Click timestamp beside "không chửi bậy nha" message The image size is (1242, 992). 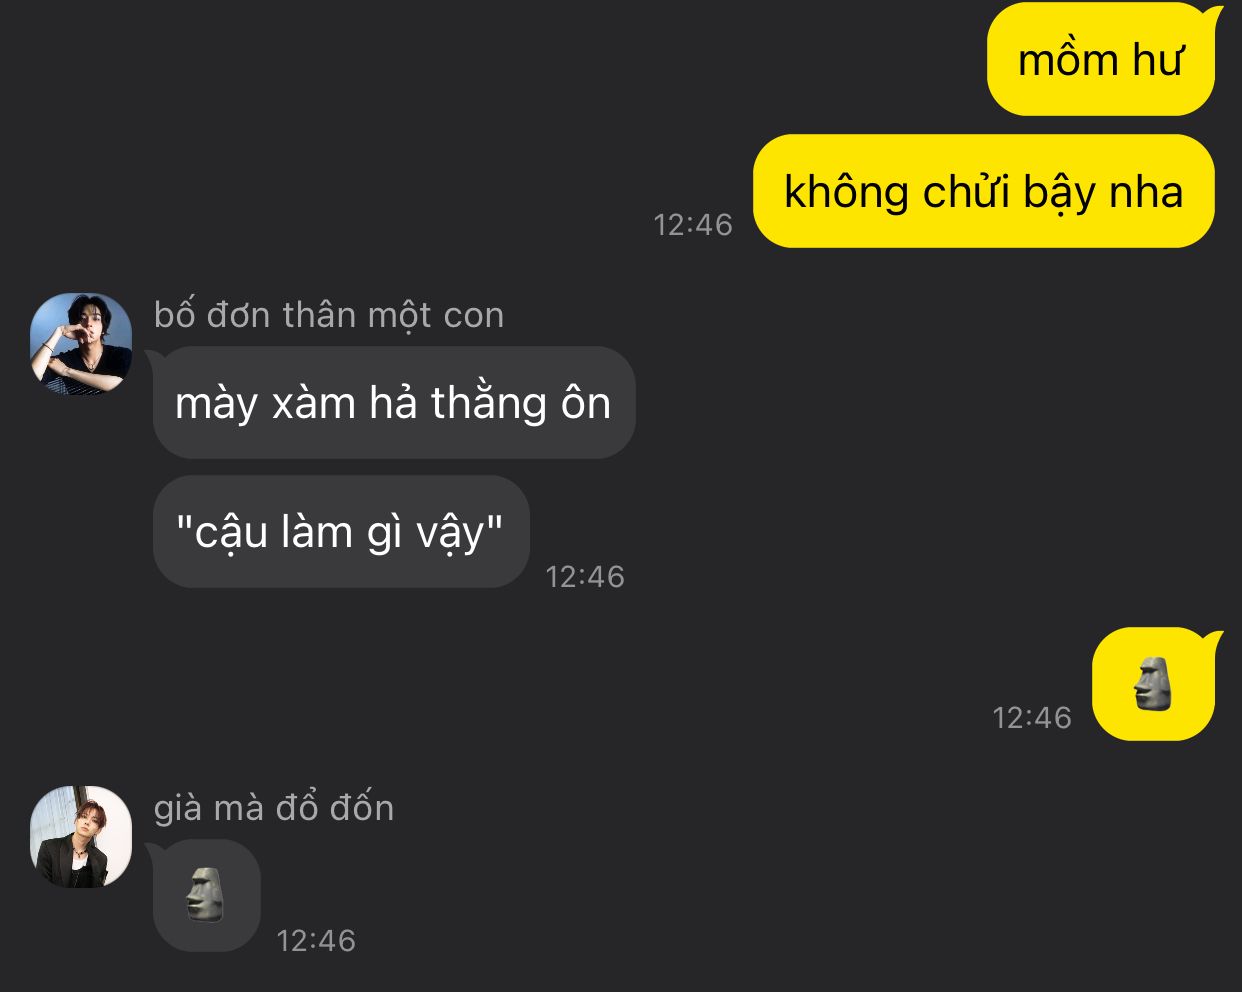click(x=693, y=224)
